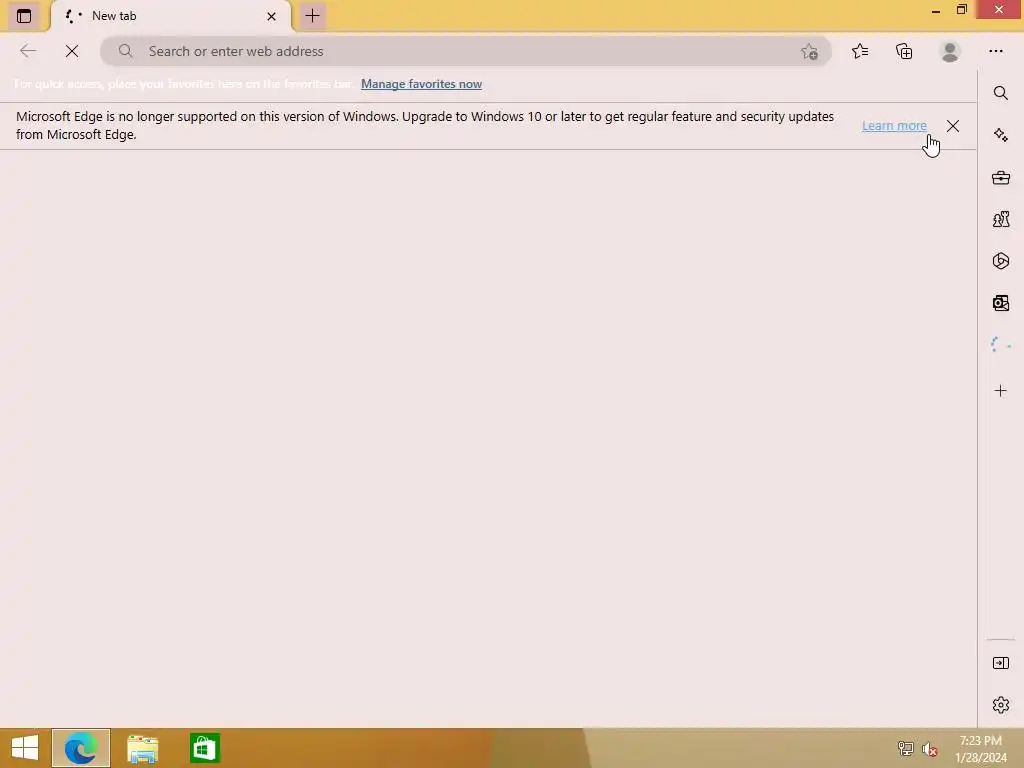Go back with the back arrow
Image resolution: width=1024 pixels, height=768 pixels.
[27, 51]
